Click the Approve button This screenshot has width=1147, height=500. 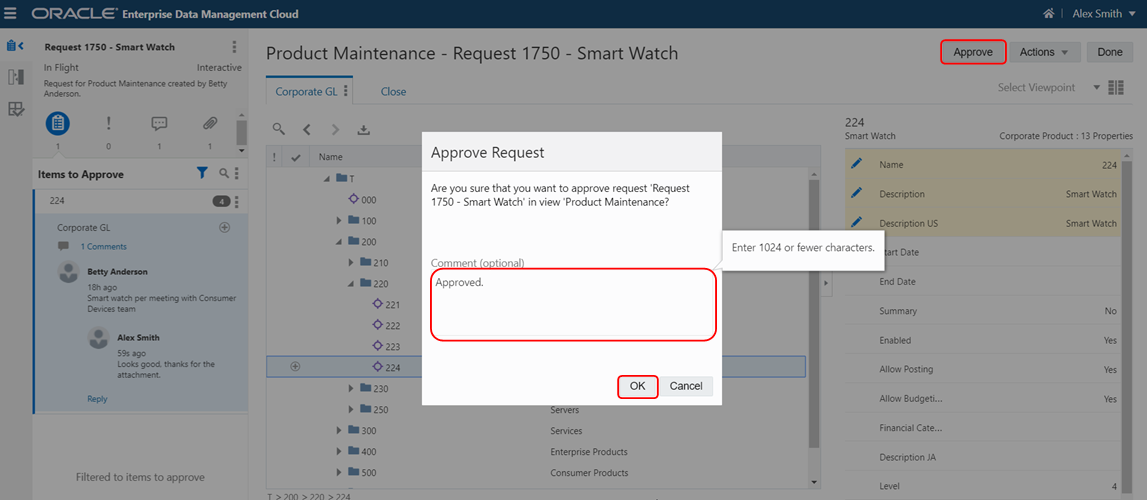973,52
